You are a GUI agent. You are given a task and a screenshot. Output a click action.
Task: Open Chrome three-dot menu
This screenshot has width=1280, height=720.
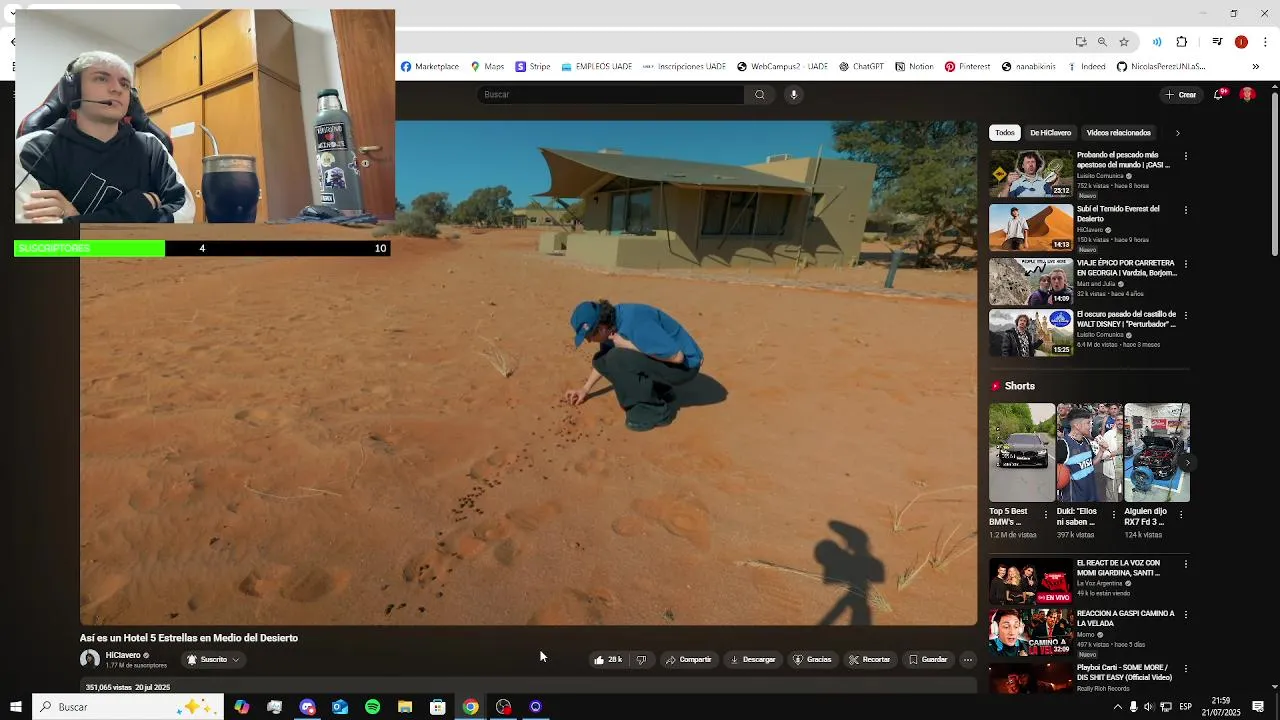pyautogui.click(x=1266, y=42)
